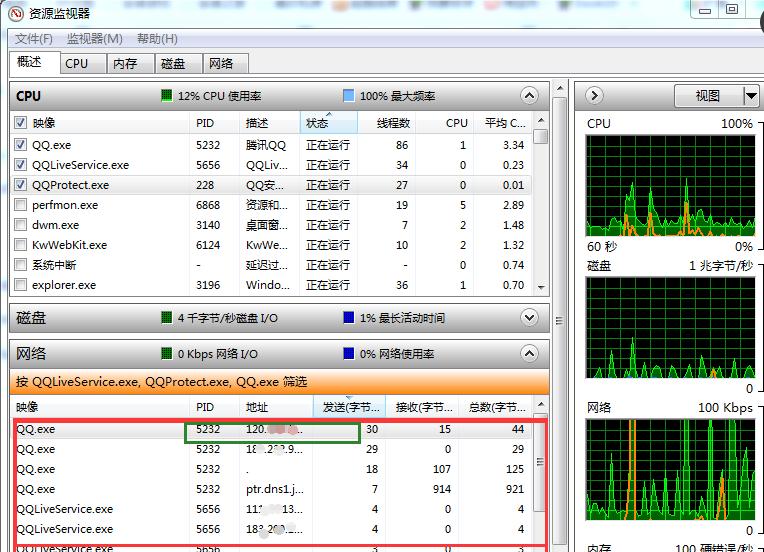764x552 pixels.
Task: Collapse the 网络 section chevron
Action: pos(529,354)
